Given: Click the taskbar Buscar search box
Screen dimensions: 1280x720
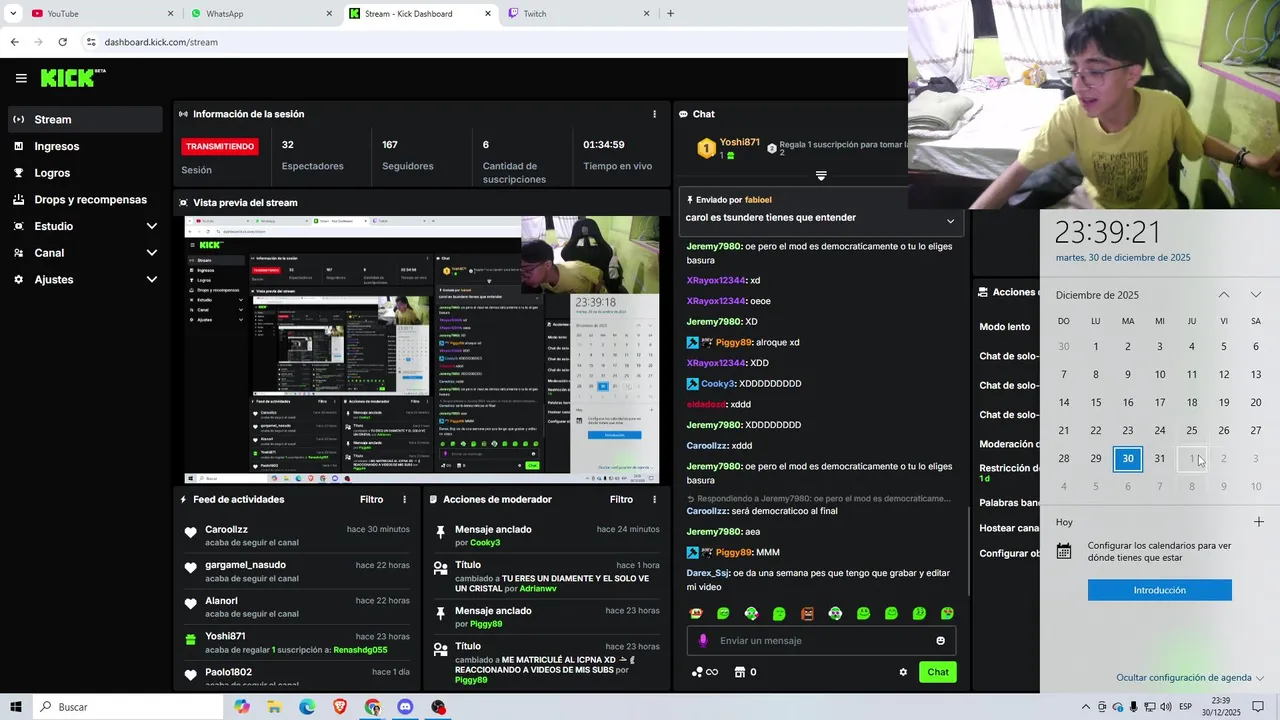Looking at the screenshot, I should 127,707.
